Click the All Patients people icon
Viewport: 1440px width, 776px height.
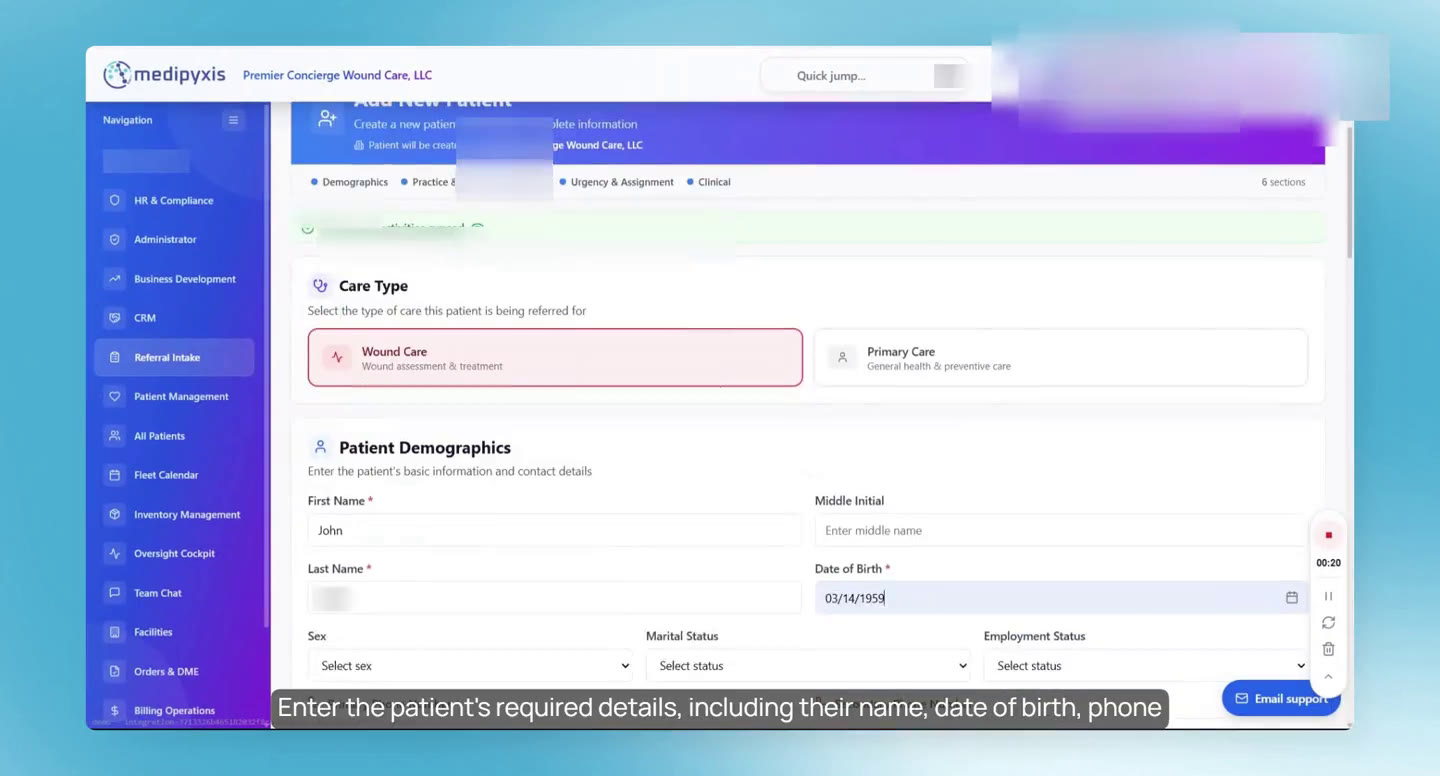tap(114, 436)
